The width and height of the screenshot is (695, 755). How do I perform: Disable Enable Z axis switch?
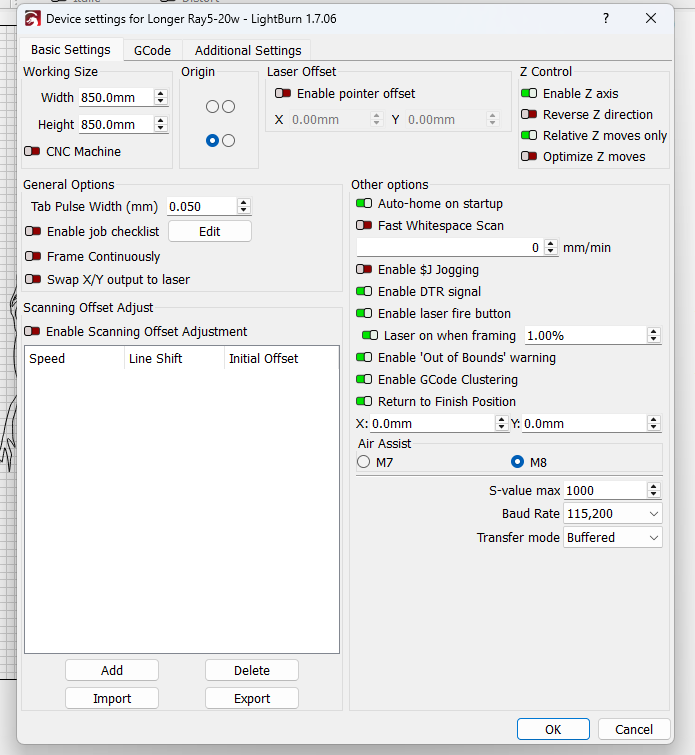(x=529, y=93)
